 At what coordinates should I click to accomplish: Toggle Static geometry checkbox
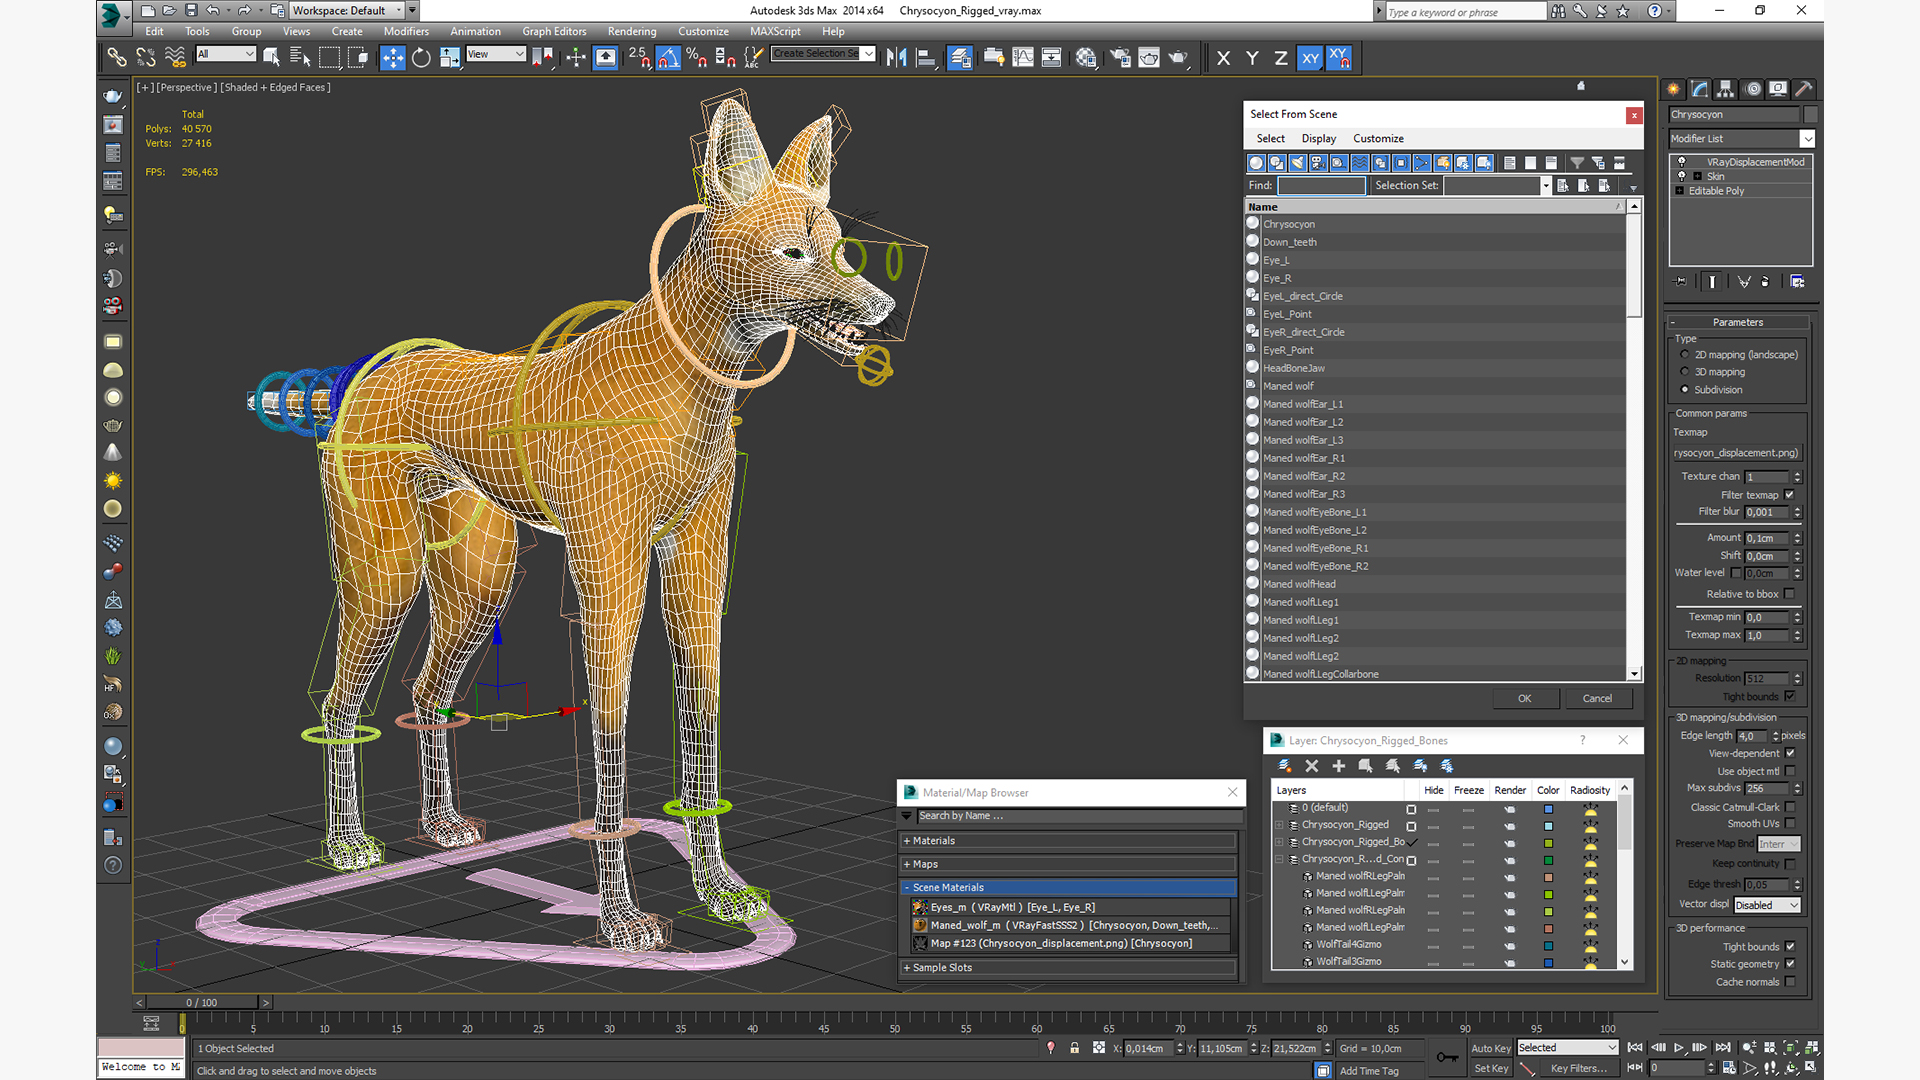(1790, 964)
